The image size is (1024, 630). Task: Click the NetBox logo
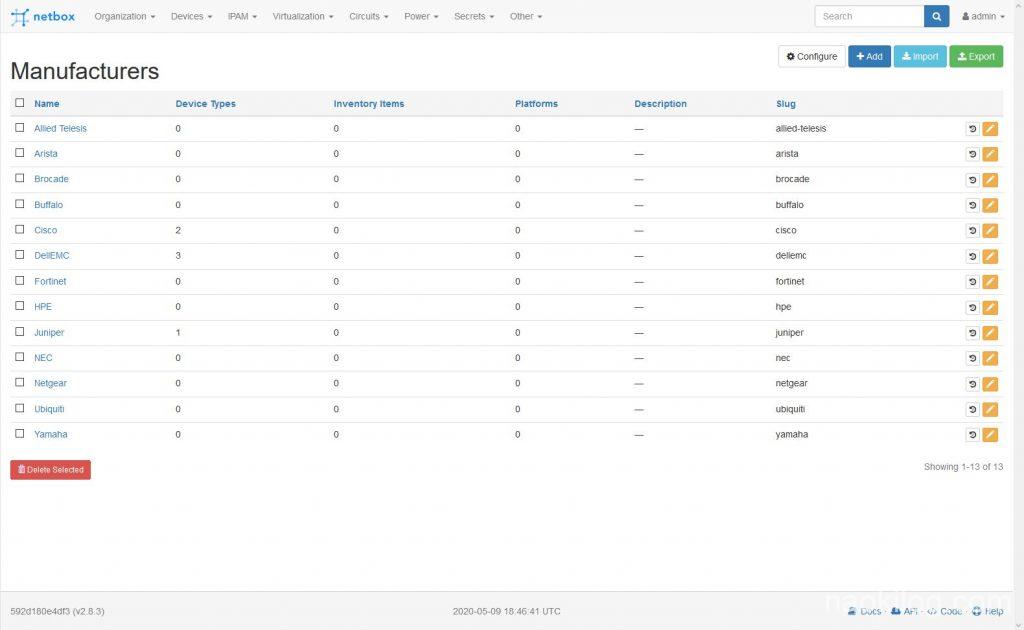[43, 16]
